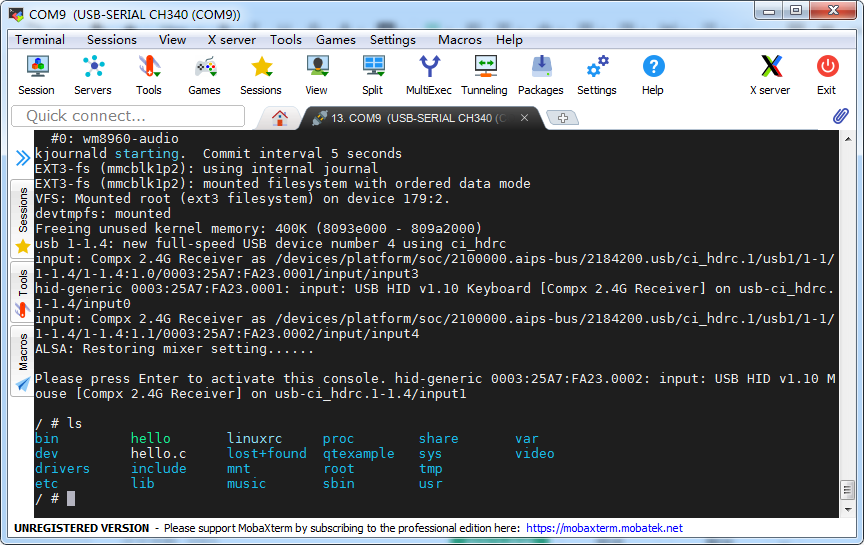Click the 'hello.c' file name in terminal

159,454
